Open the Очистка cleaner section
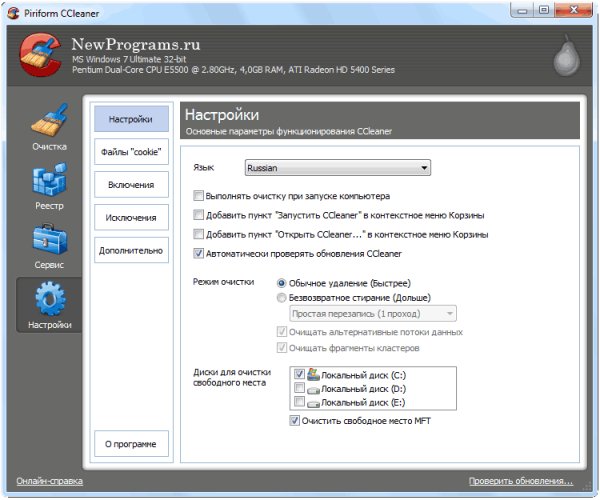Viewport: 600px width, 500px height. coord(49,127)
